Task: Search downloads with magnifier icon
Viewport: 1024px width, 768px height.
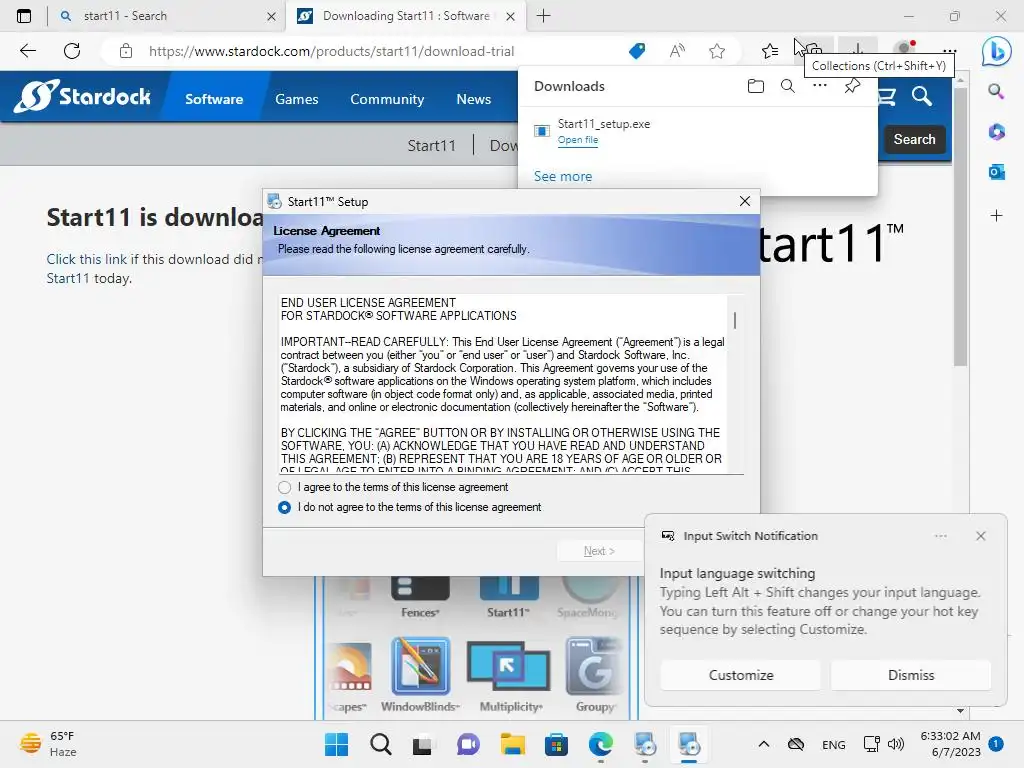Action: [x=788, y=86]
